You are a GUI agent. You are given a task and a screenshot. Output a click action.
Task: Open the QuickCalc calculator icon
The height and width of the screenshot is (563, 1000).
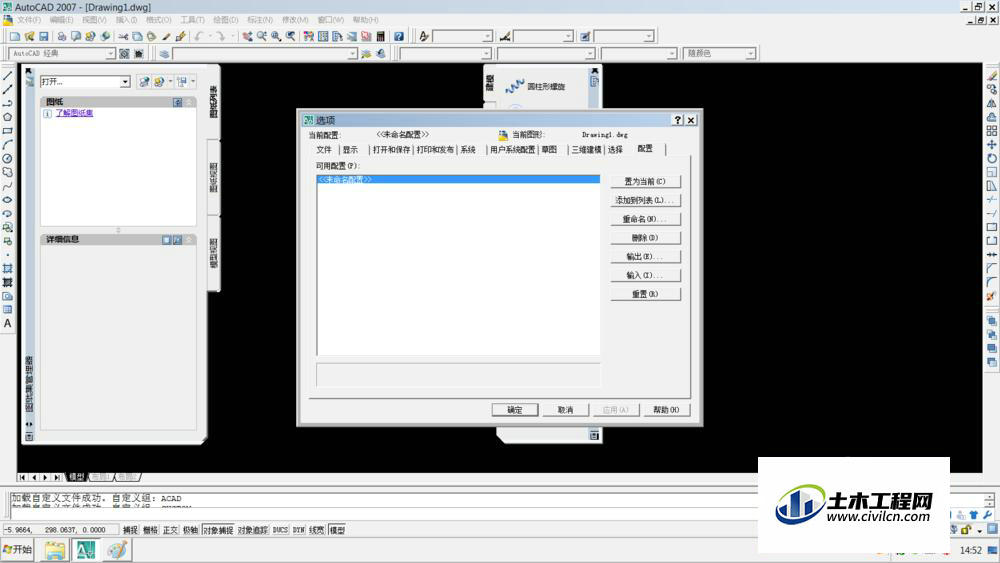381,36
